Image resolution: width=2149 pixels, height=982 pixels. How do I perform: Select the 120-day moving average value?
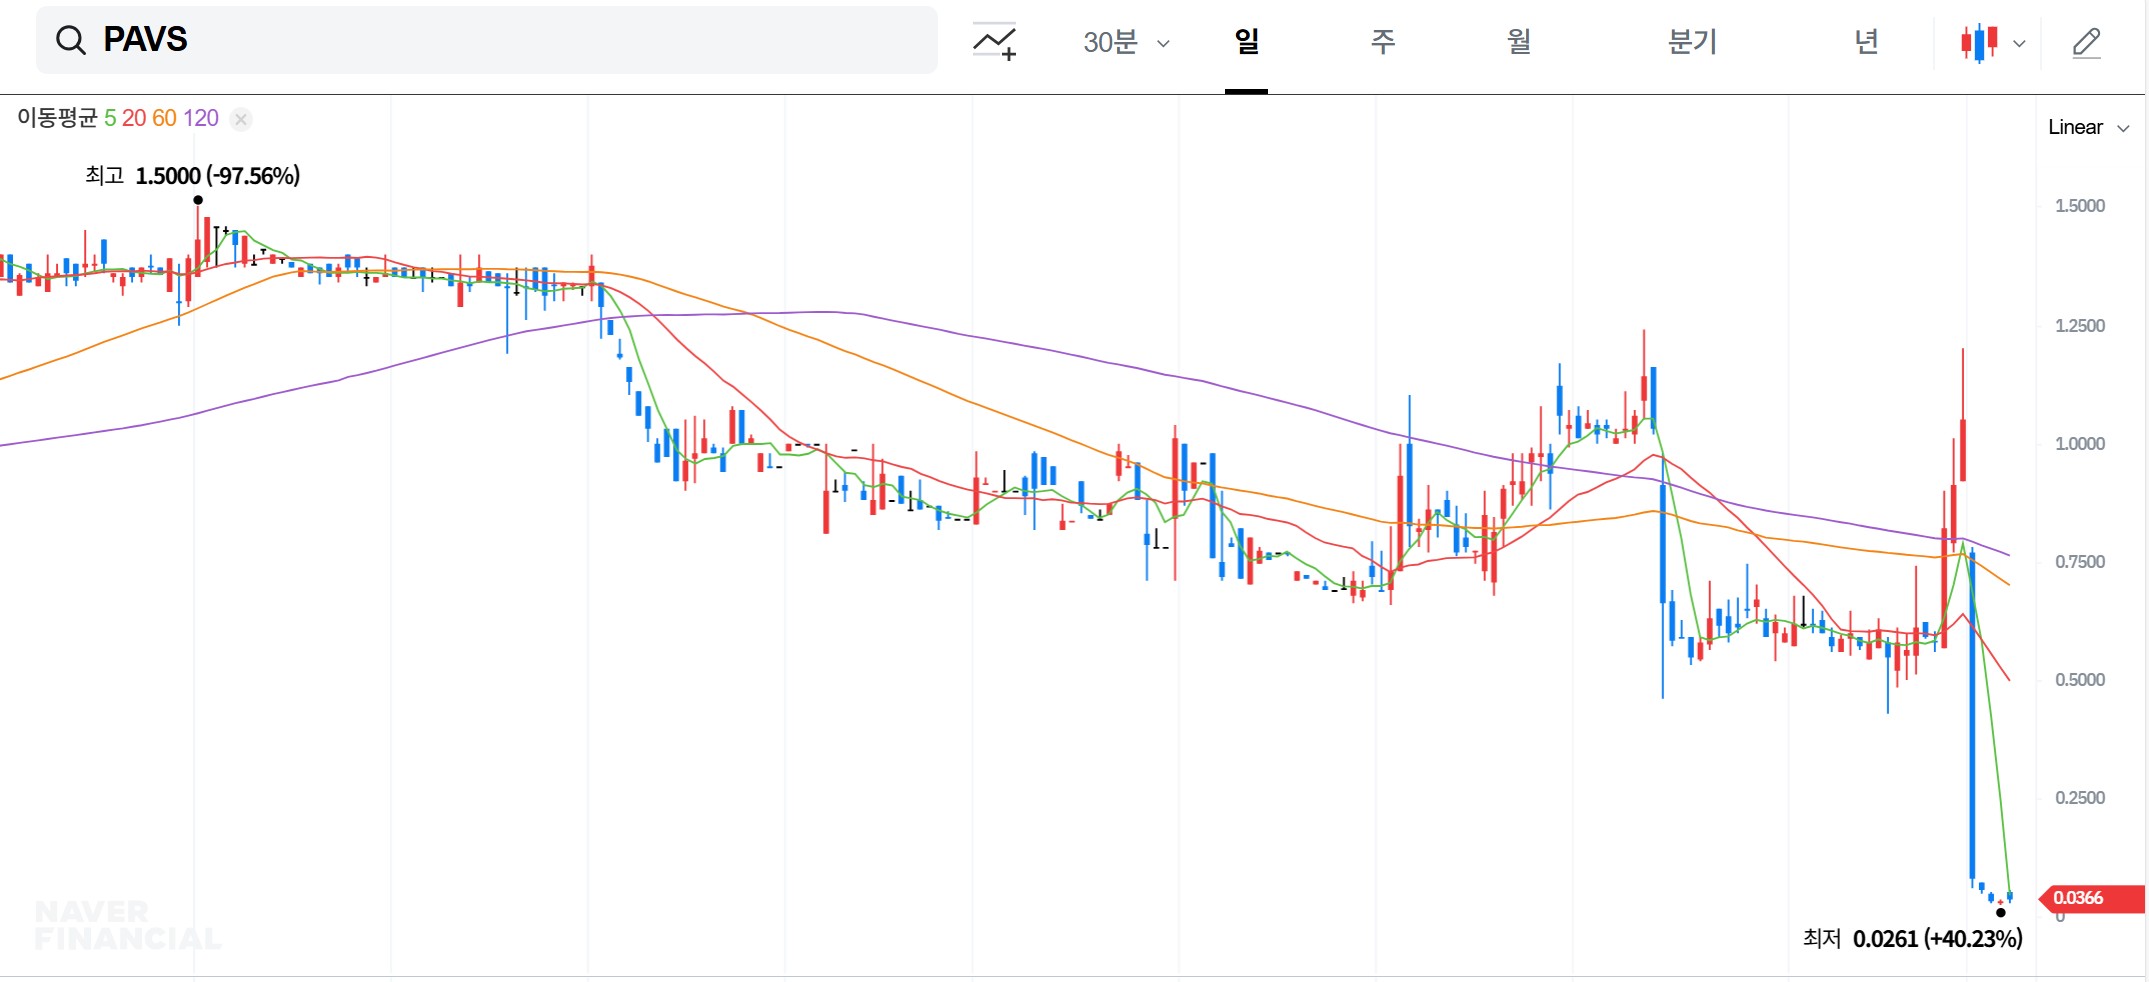pos(201,118)
